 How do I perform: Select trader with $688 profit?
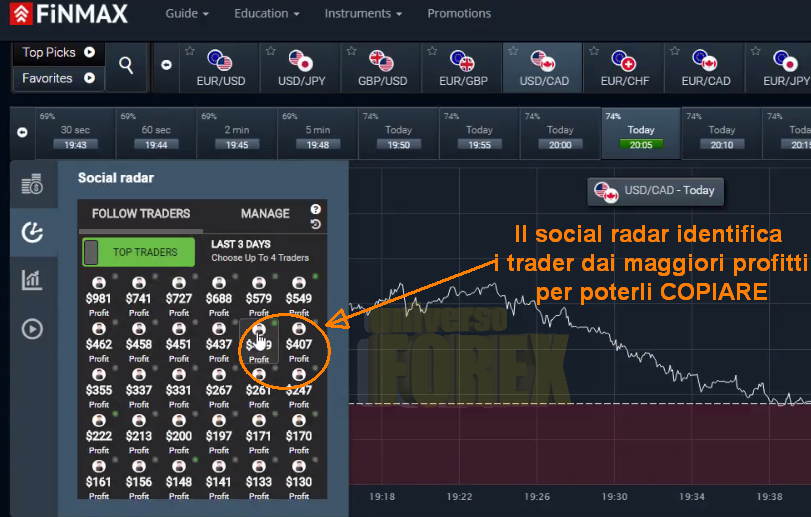[219, 297]
